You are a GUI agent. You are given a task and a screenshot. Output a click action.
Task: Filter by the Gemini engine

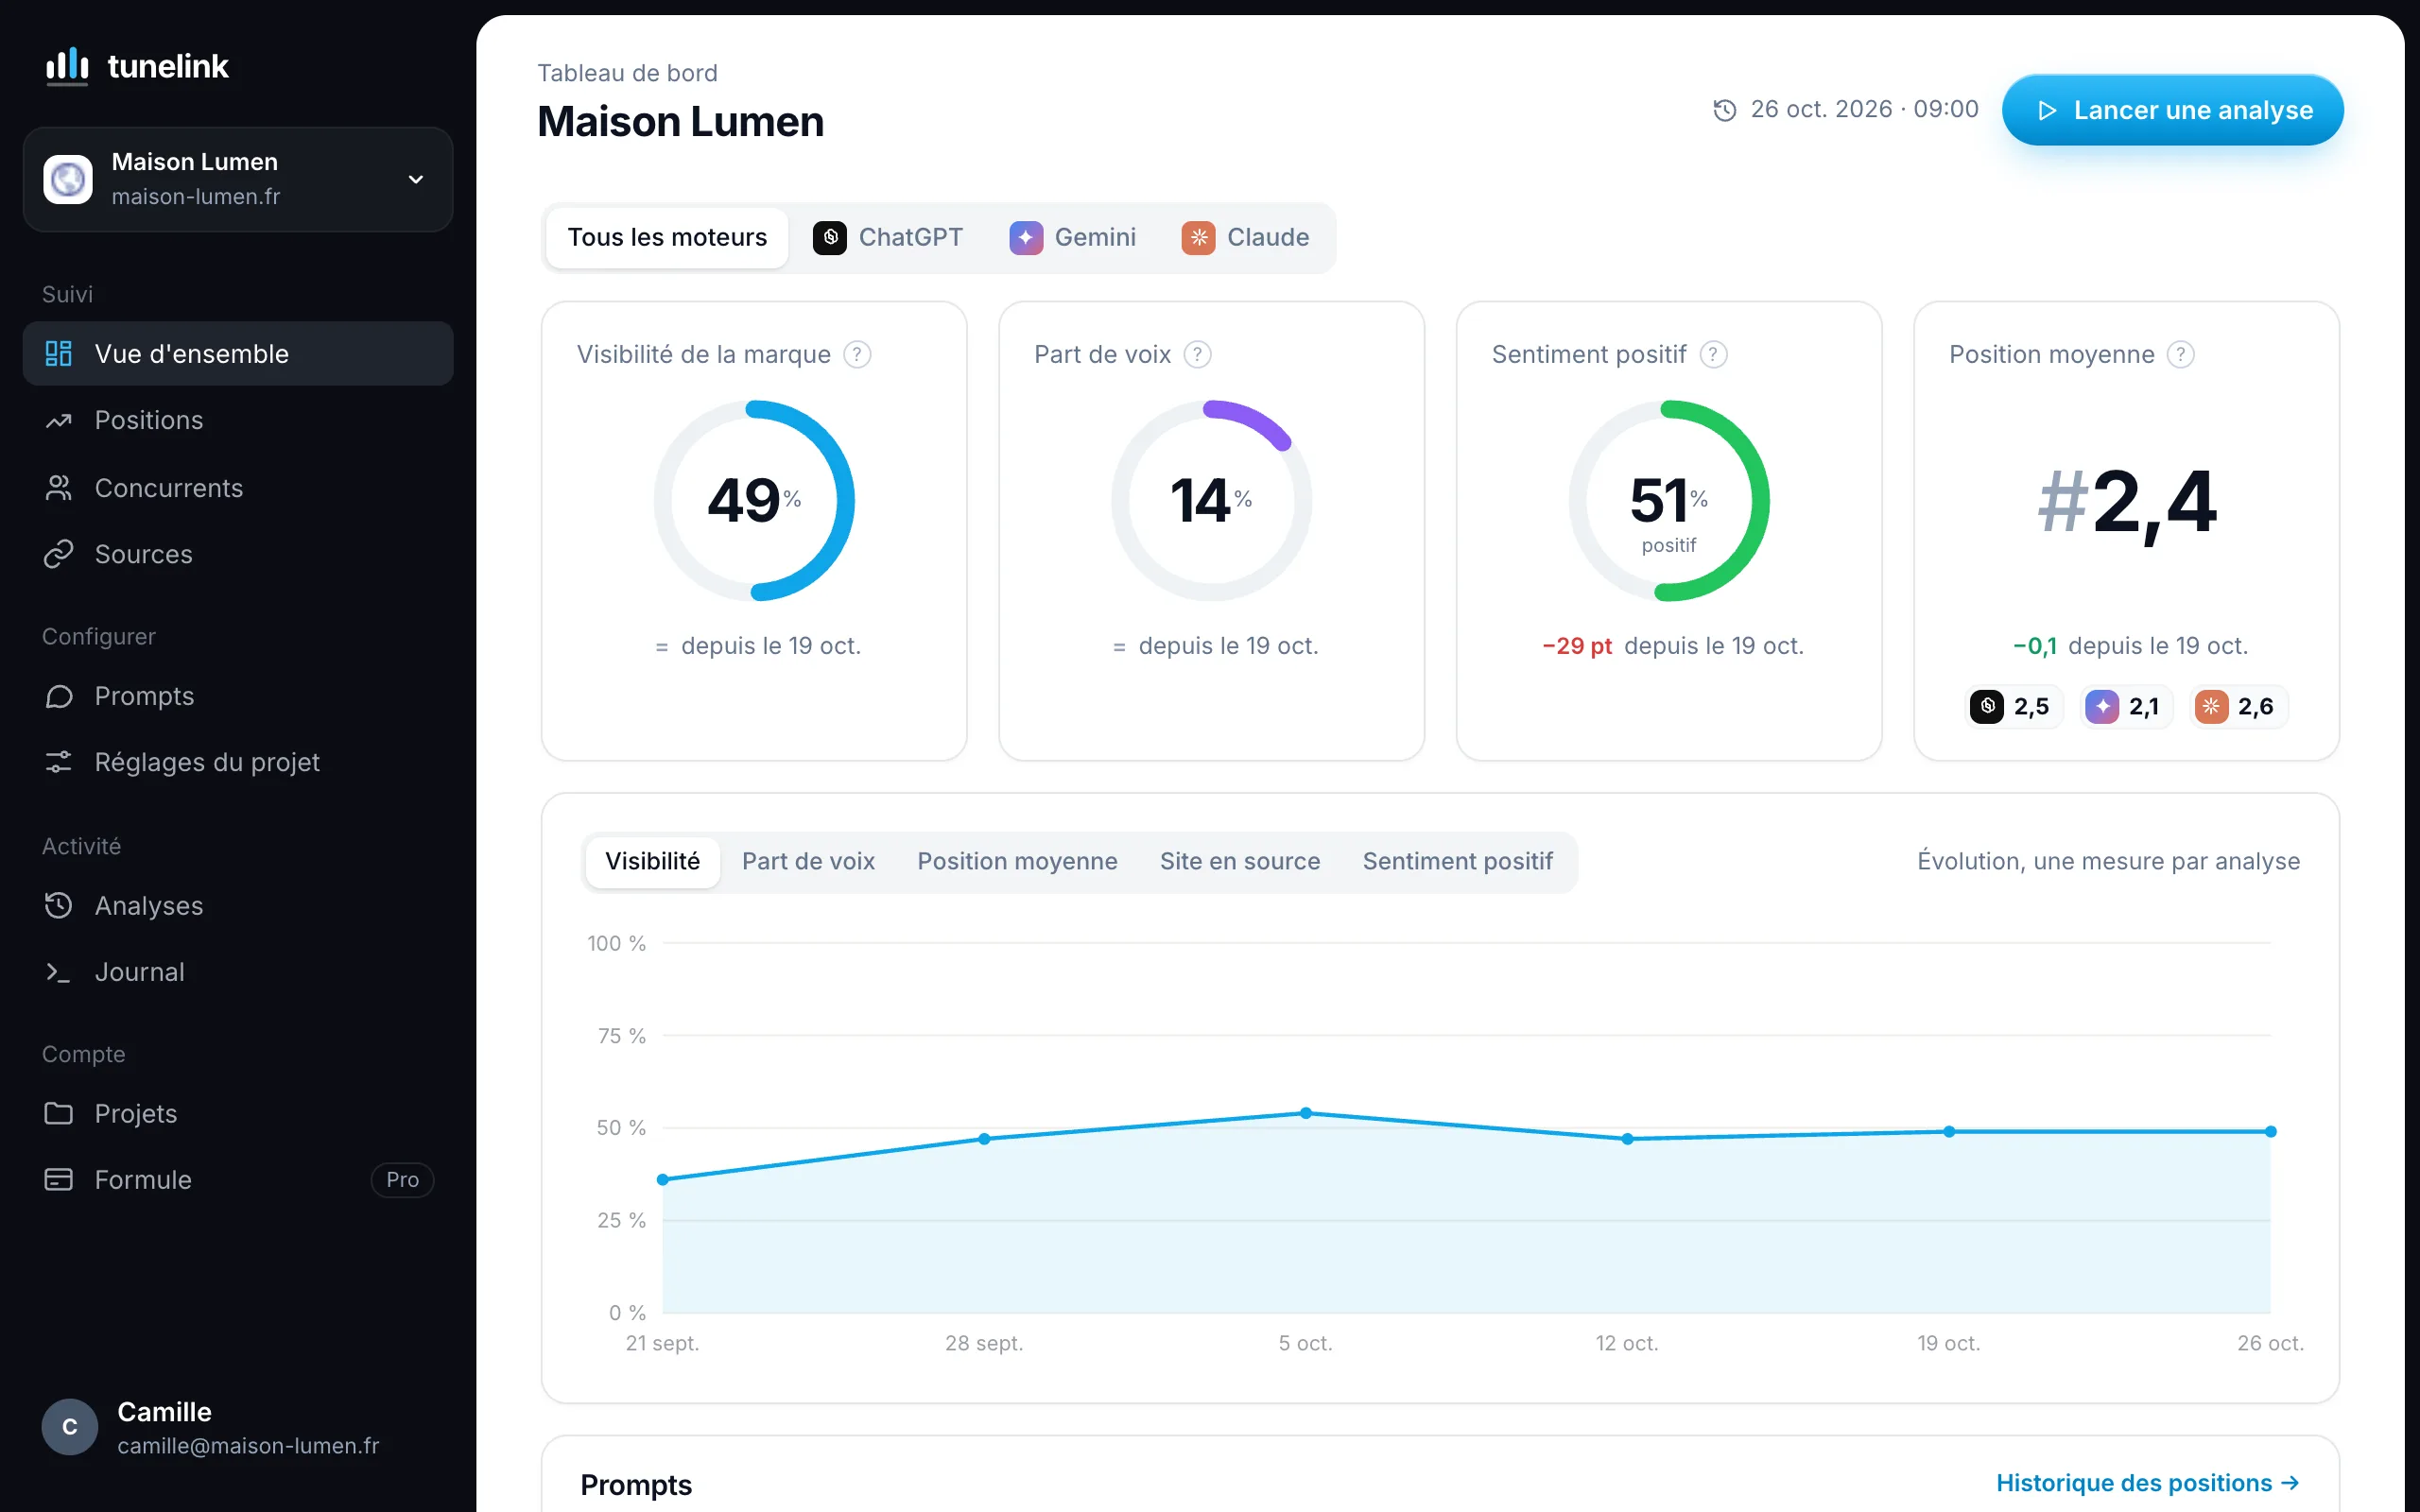1073,237
